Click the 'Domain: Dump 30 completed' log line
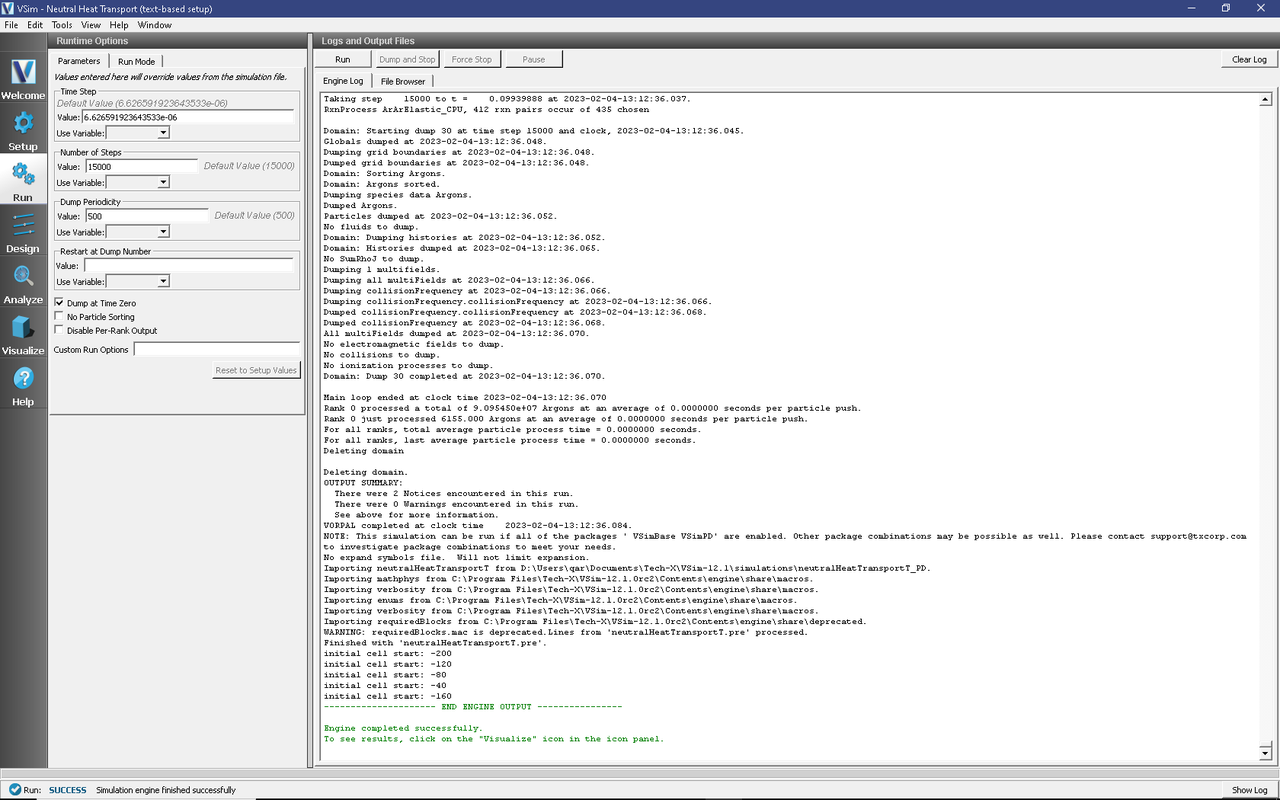The width and height of the screenshot is (1280, 800). (x=464, y=376)
